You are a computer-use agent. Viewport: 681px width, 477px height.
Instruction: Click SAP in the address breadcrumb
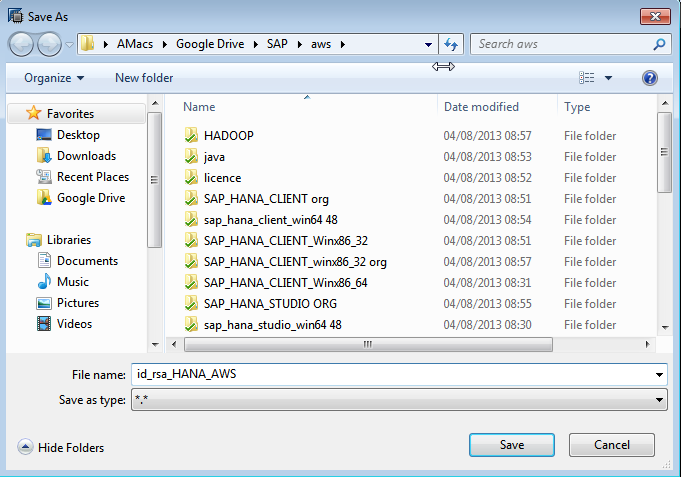click(x=277, y=44)
